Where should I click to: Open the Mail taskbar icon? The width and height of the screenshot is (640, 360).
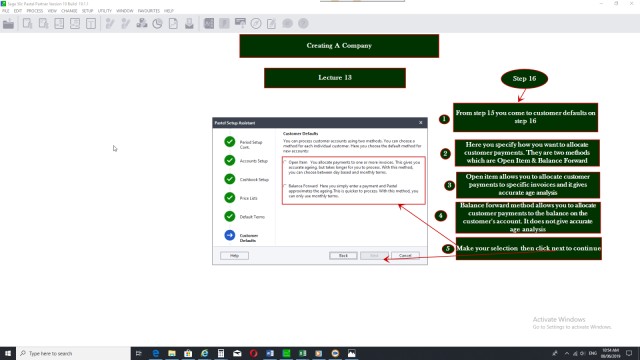tap(237, 353)
